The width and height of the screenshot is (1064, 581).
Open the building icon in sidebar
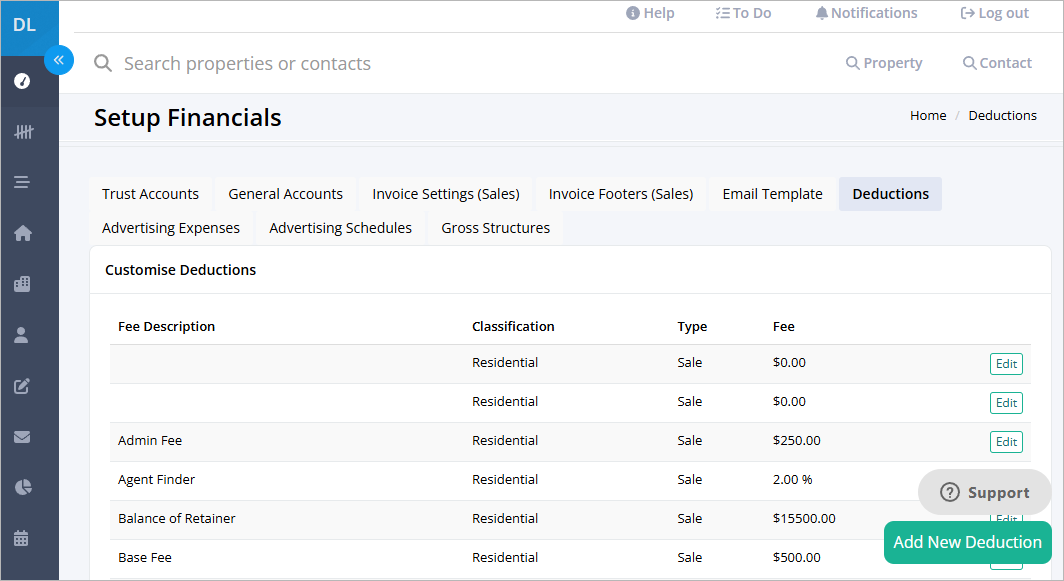click(22, 284)
